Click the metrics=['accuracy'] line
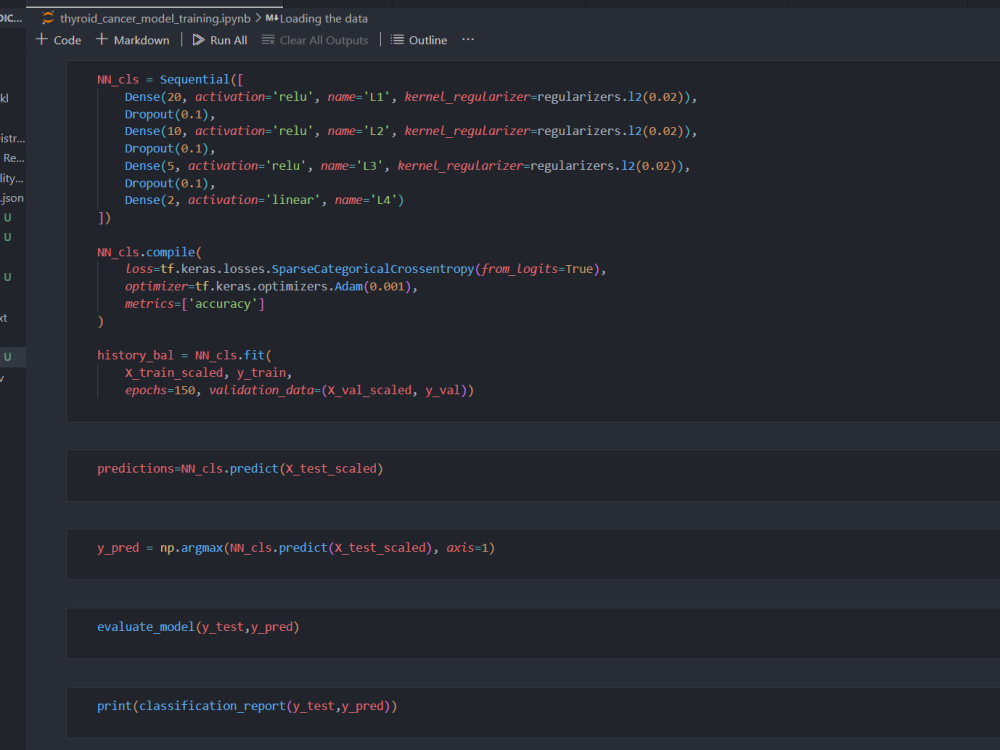1000x750 pixels. pos(195,304)
